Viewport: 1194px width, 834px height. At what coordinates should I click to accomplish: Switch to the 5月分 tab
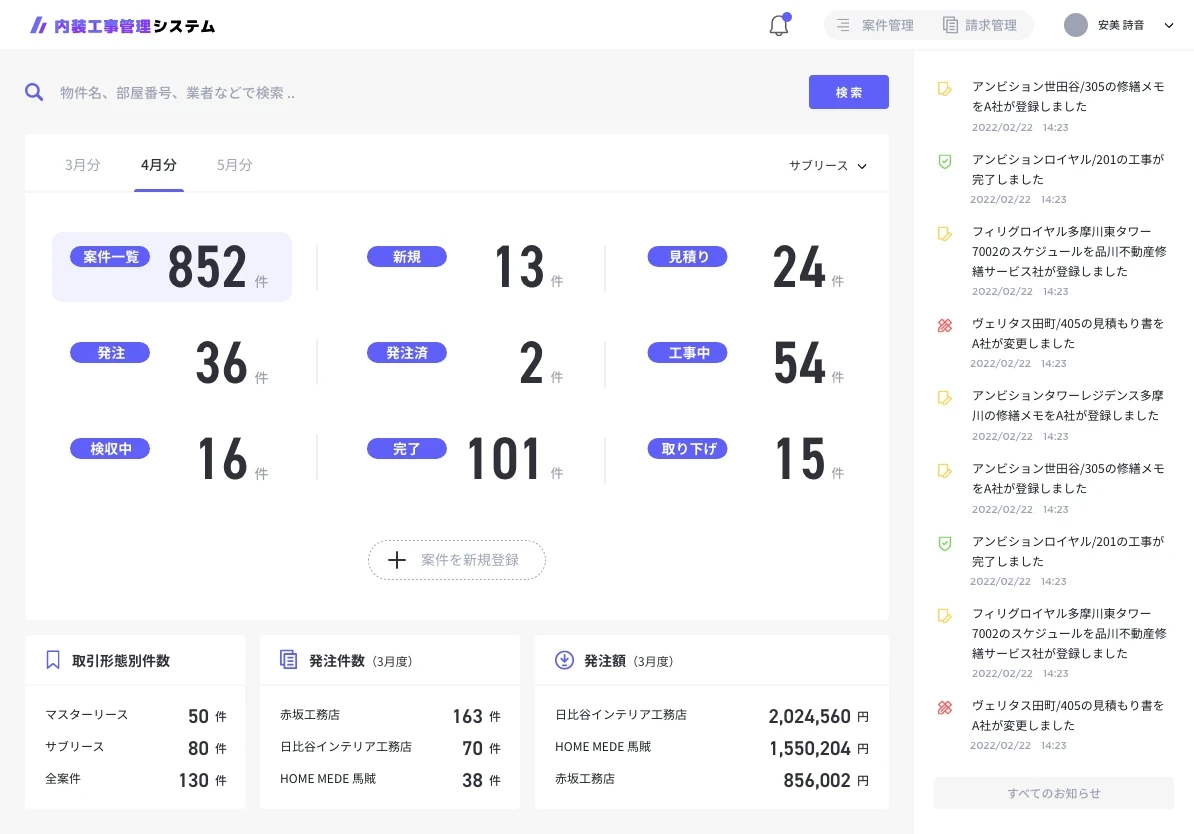[235, 165]
